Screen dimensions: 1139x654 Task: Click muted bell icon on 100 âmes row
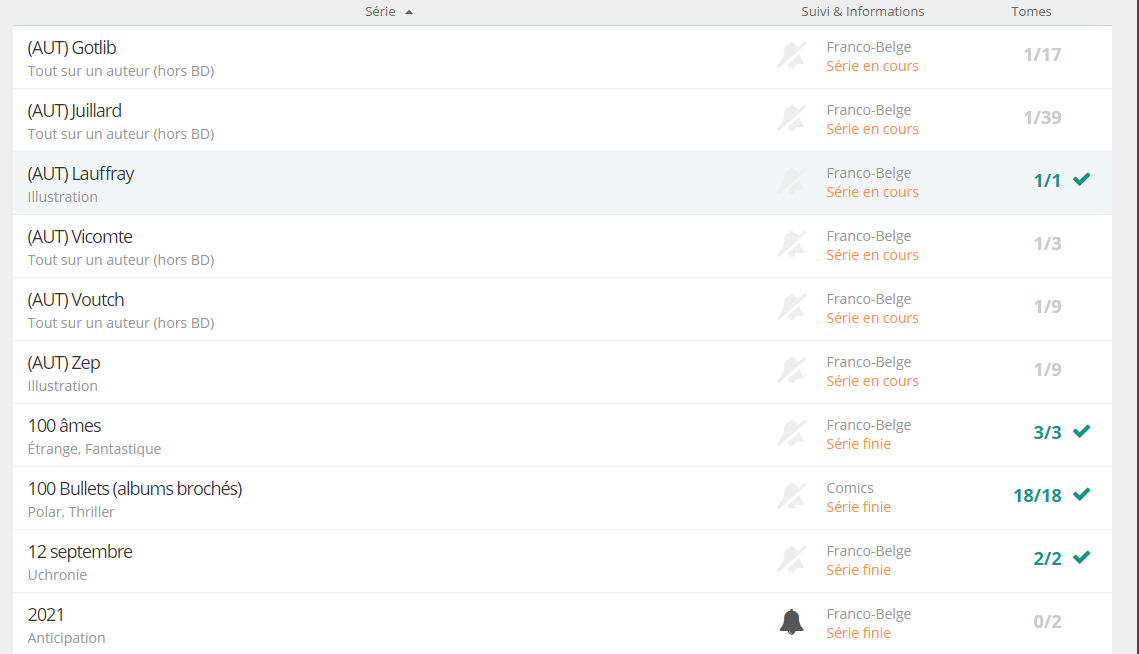tap(791, 434)
